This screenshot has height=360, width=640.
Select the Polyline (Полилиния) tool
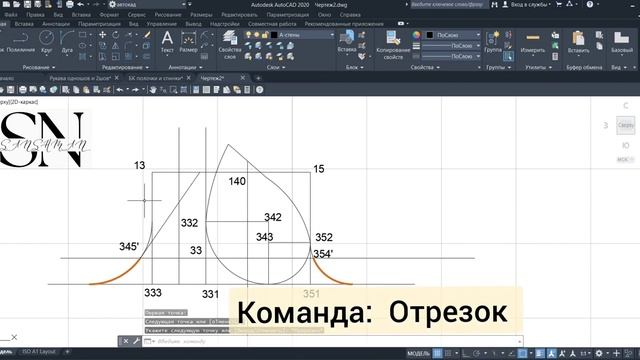[20, 42]
